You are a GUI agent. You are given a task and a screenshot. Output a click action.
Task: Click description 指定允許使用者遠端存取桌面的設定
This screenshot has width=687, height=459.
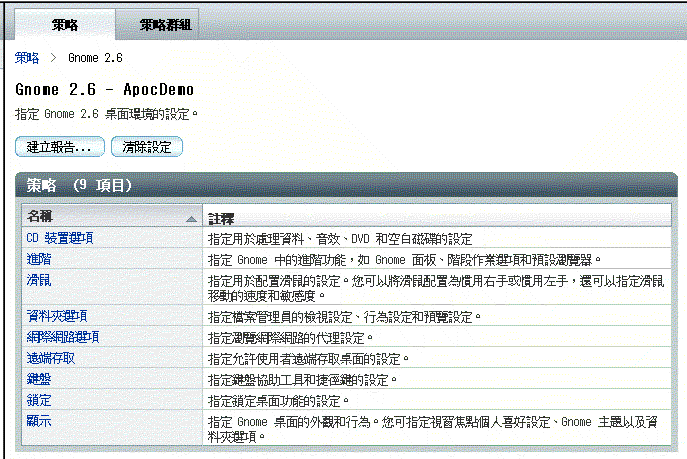tap(308, 359)
